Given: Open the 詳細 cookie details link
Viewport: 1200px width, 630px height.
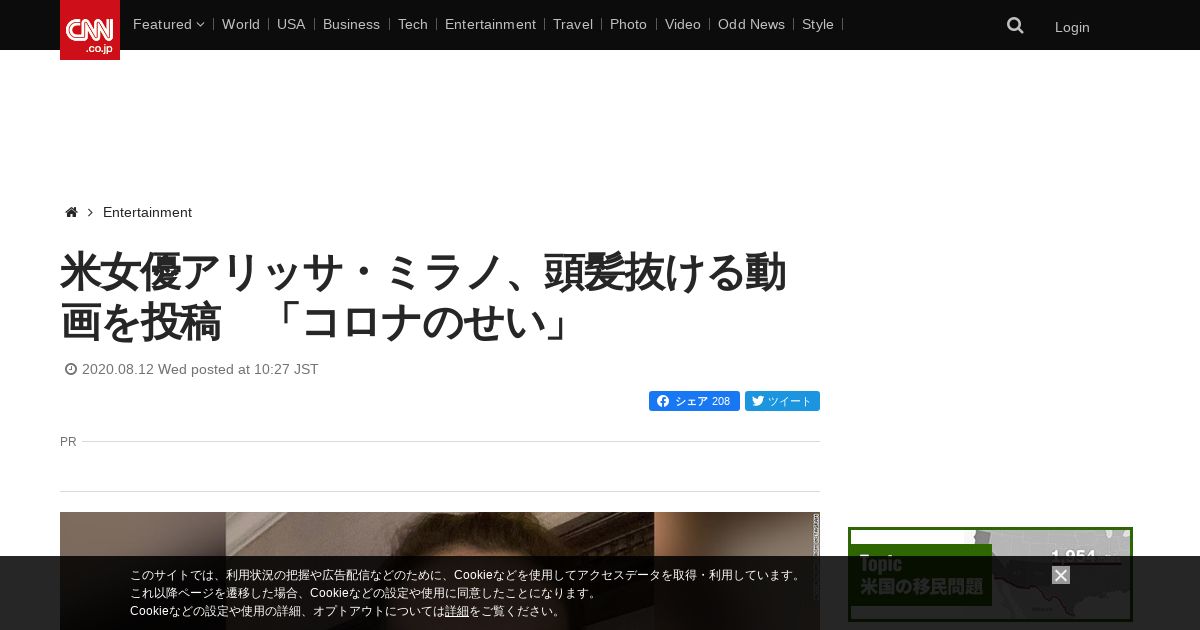Looking at the screenshot, I should pyautogui.click(x=457, y=611).
